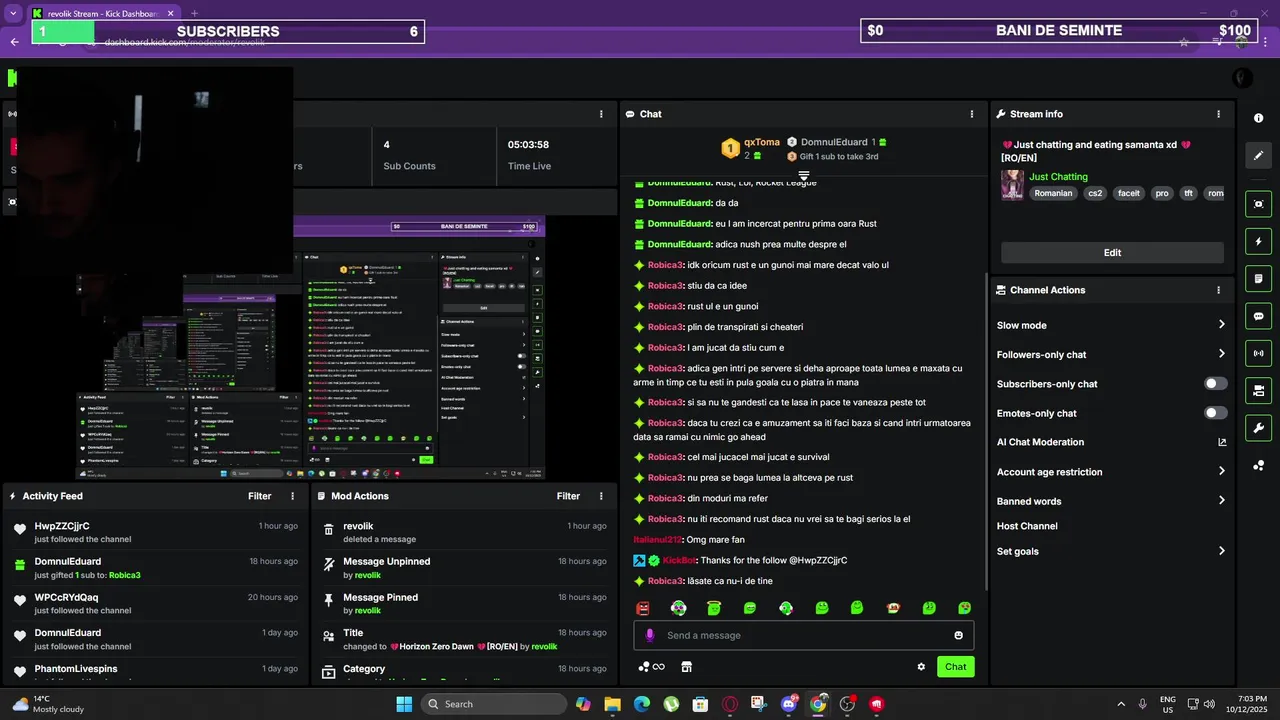
Task: Click the three-dots cluster icon in right sidebar
Action: [1258, 466]
